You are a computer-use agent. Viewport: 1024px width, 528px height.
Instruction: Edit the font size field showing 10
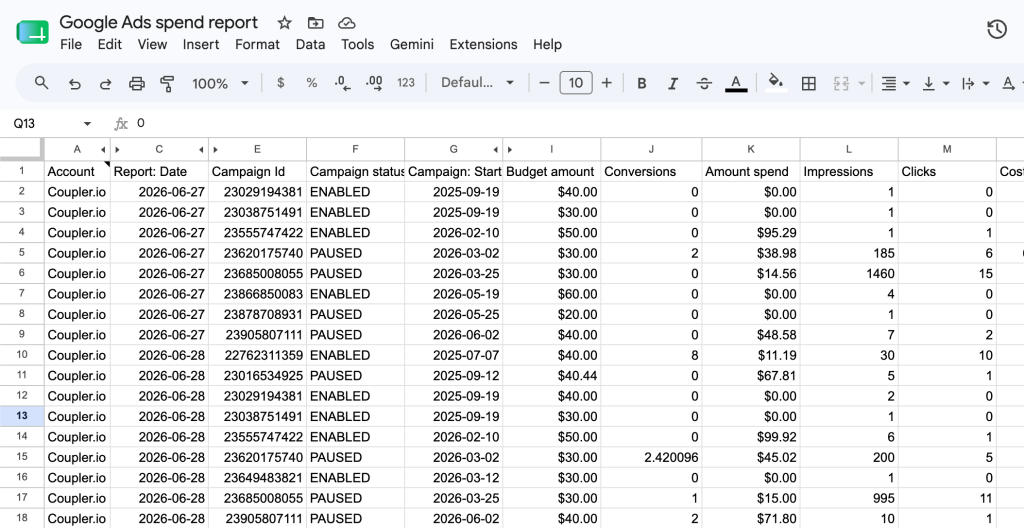point(575,83)
